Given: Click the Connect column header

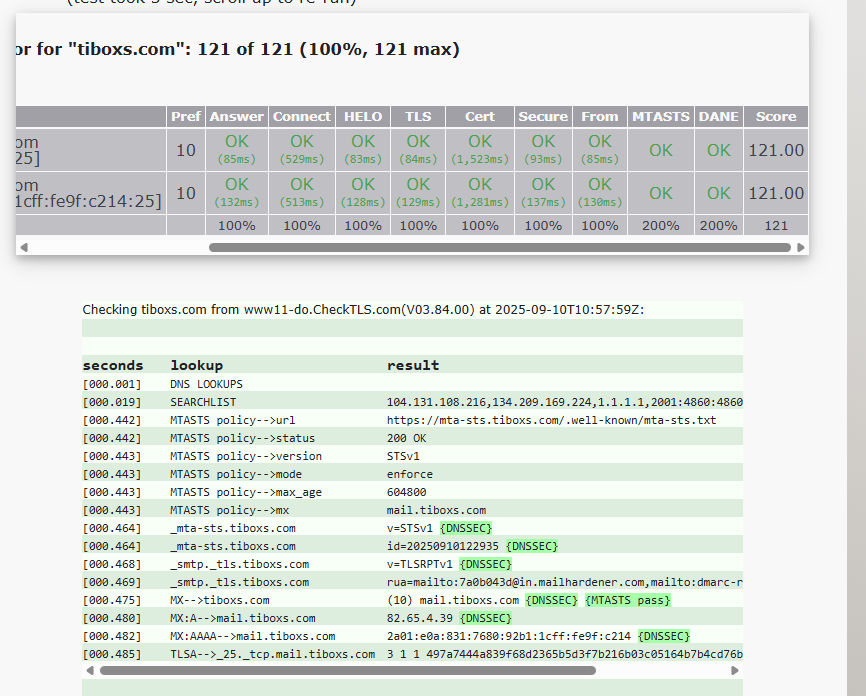Looking at the screenshot, I should click(302, 117).
